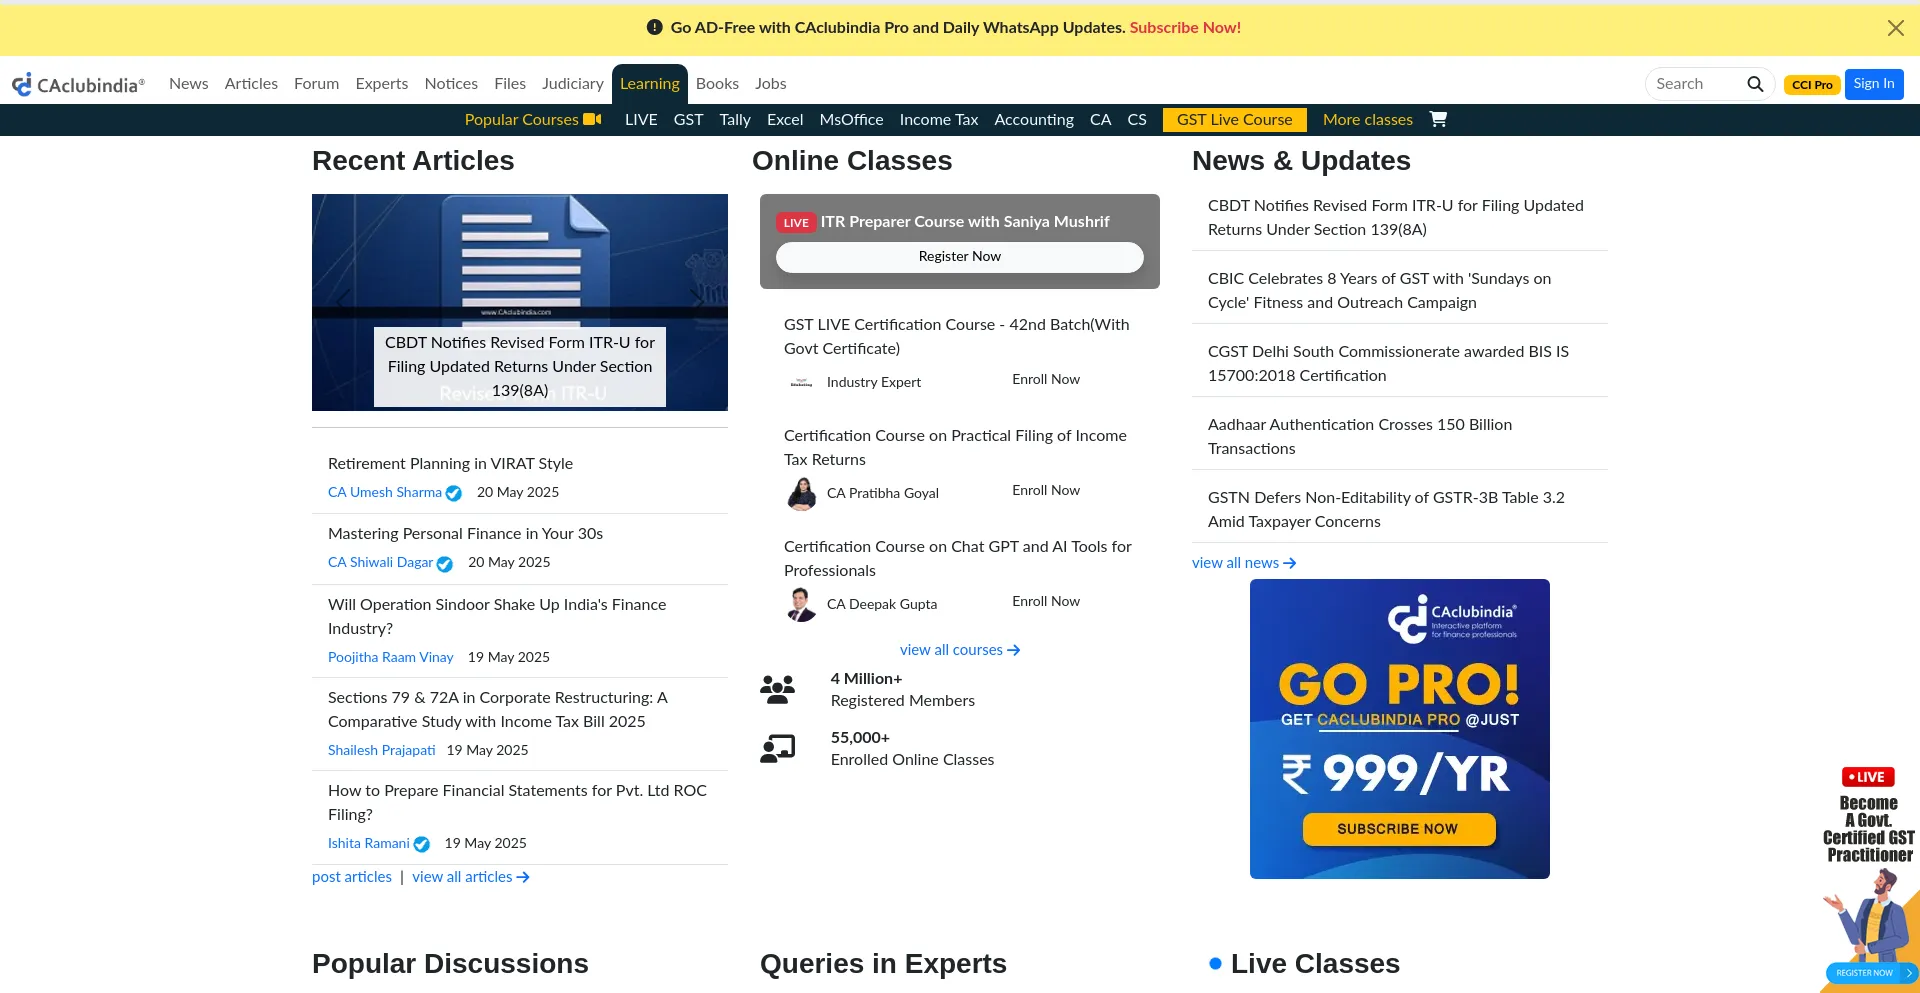Open author Poojitha Raam Vinay's profile
This screenshot has height=993, width=1920.
coord(391,658)
